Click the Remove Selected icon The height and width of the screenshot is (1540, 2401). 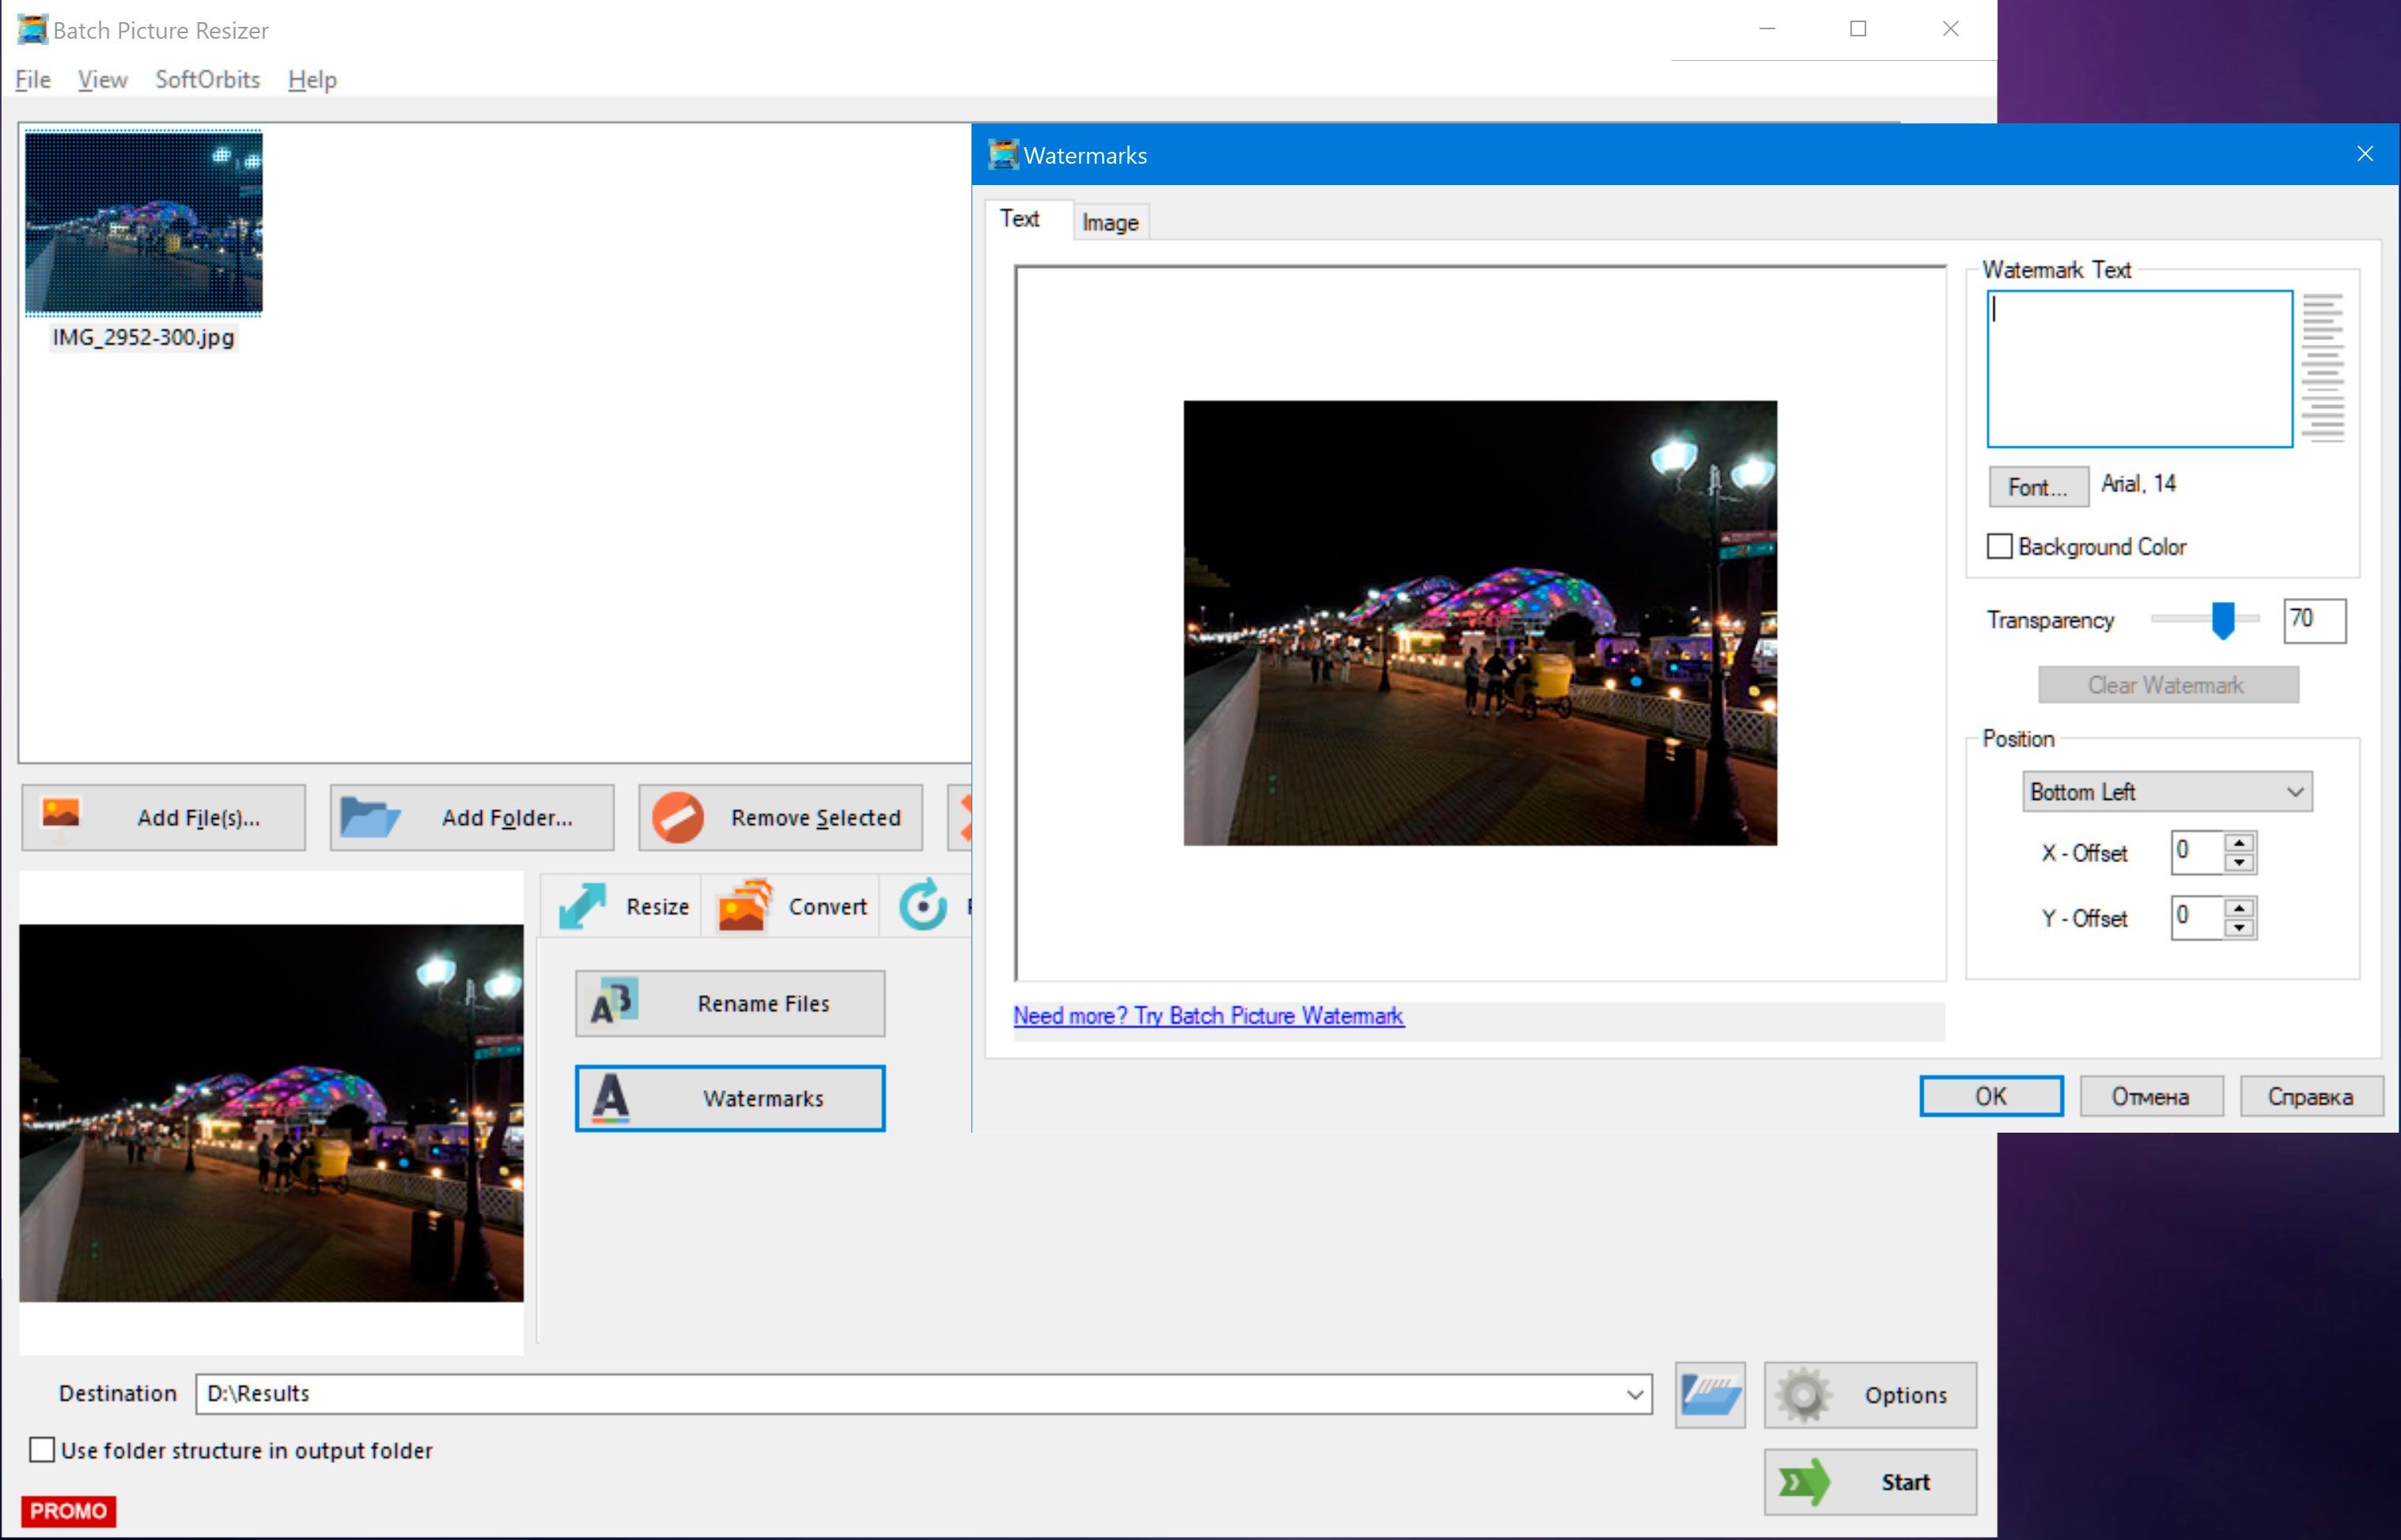click(x=677, y=814)
